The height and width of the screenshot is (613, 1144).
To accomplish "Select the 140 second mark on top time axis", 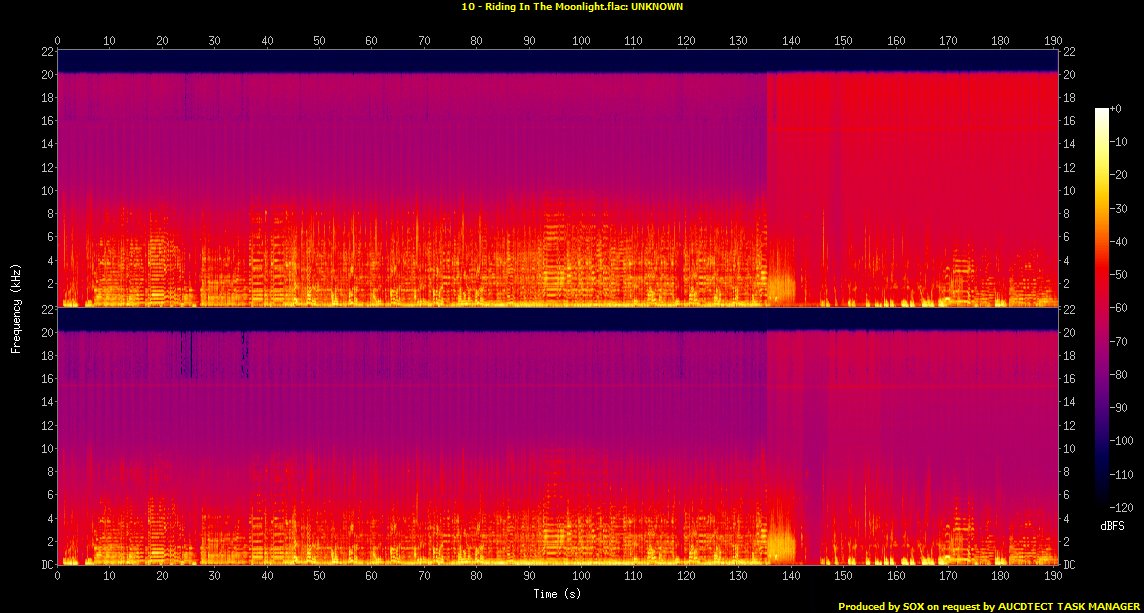I will coord(790,41).
